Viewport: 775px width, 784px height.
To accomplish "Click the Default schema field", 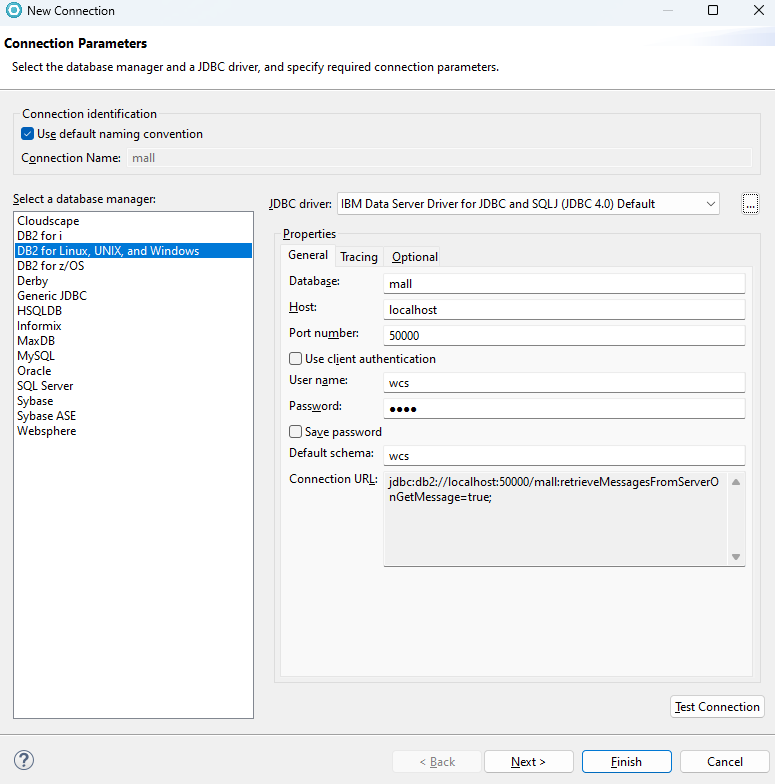I will pos(564,456).
